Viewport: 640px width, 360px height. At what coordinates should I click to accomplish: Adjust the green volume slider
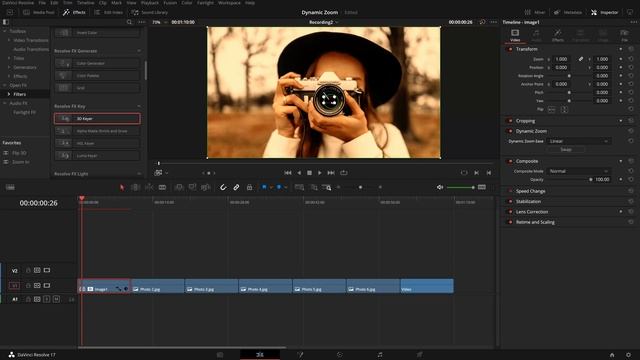coord(460,187)
